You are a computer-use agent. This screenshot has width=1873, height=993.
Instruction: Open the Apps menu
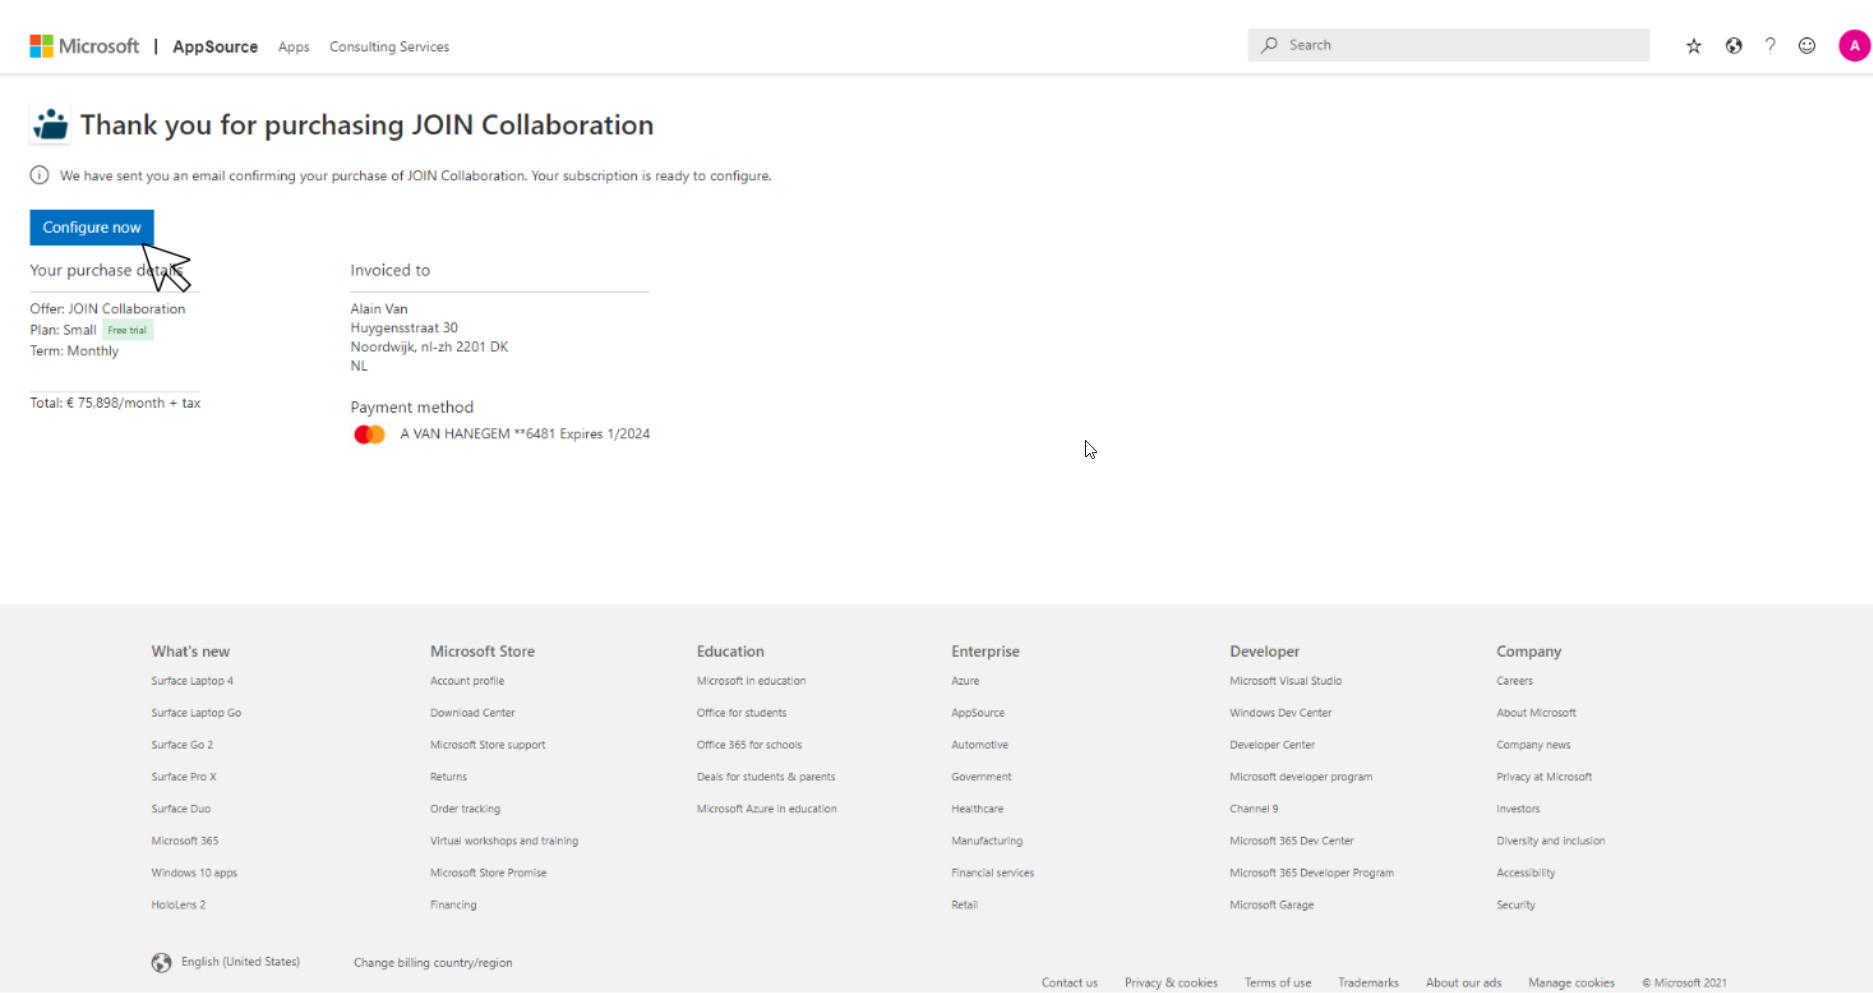pyautogui.click(x=294, y=47)
